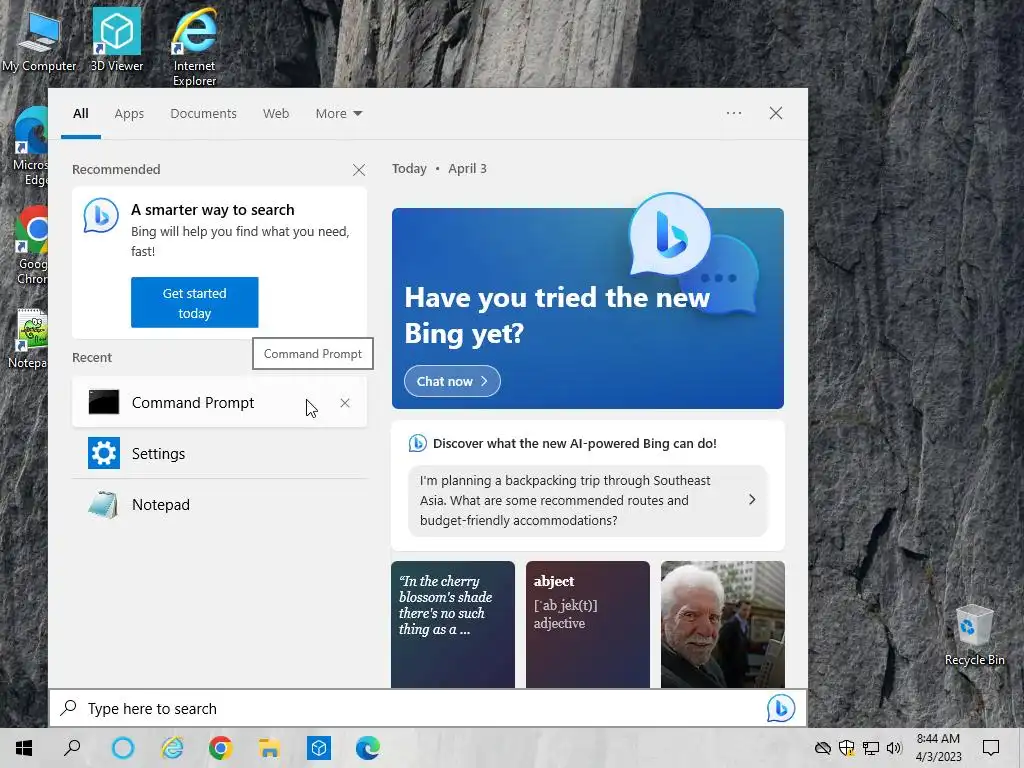Expand the More dropdown

[x=338, y=114]
